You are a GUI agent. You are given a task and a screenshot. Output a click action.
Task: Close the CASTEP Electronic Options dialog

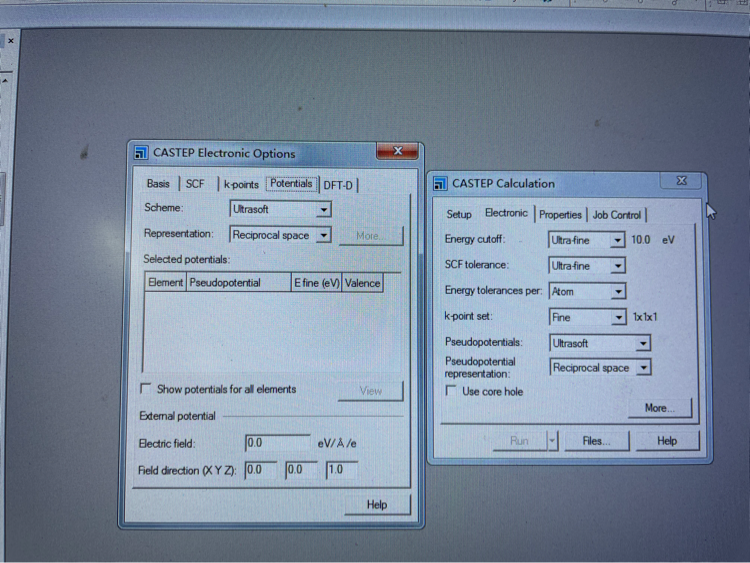pyautogui.click(x=397, y=151)
